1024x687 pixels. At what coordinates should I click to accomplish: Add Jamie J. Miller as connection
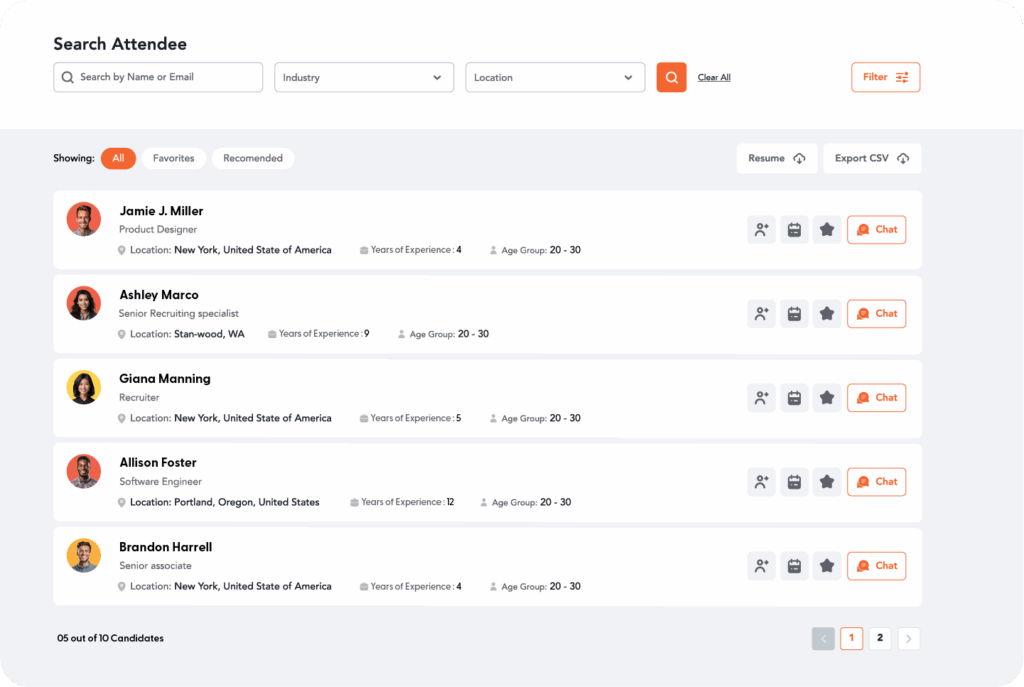pos(761,230)
